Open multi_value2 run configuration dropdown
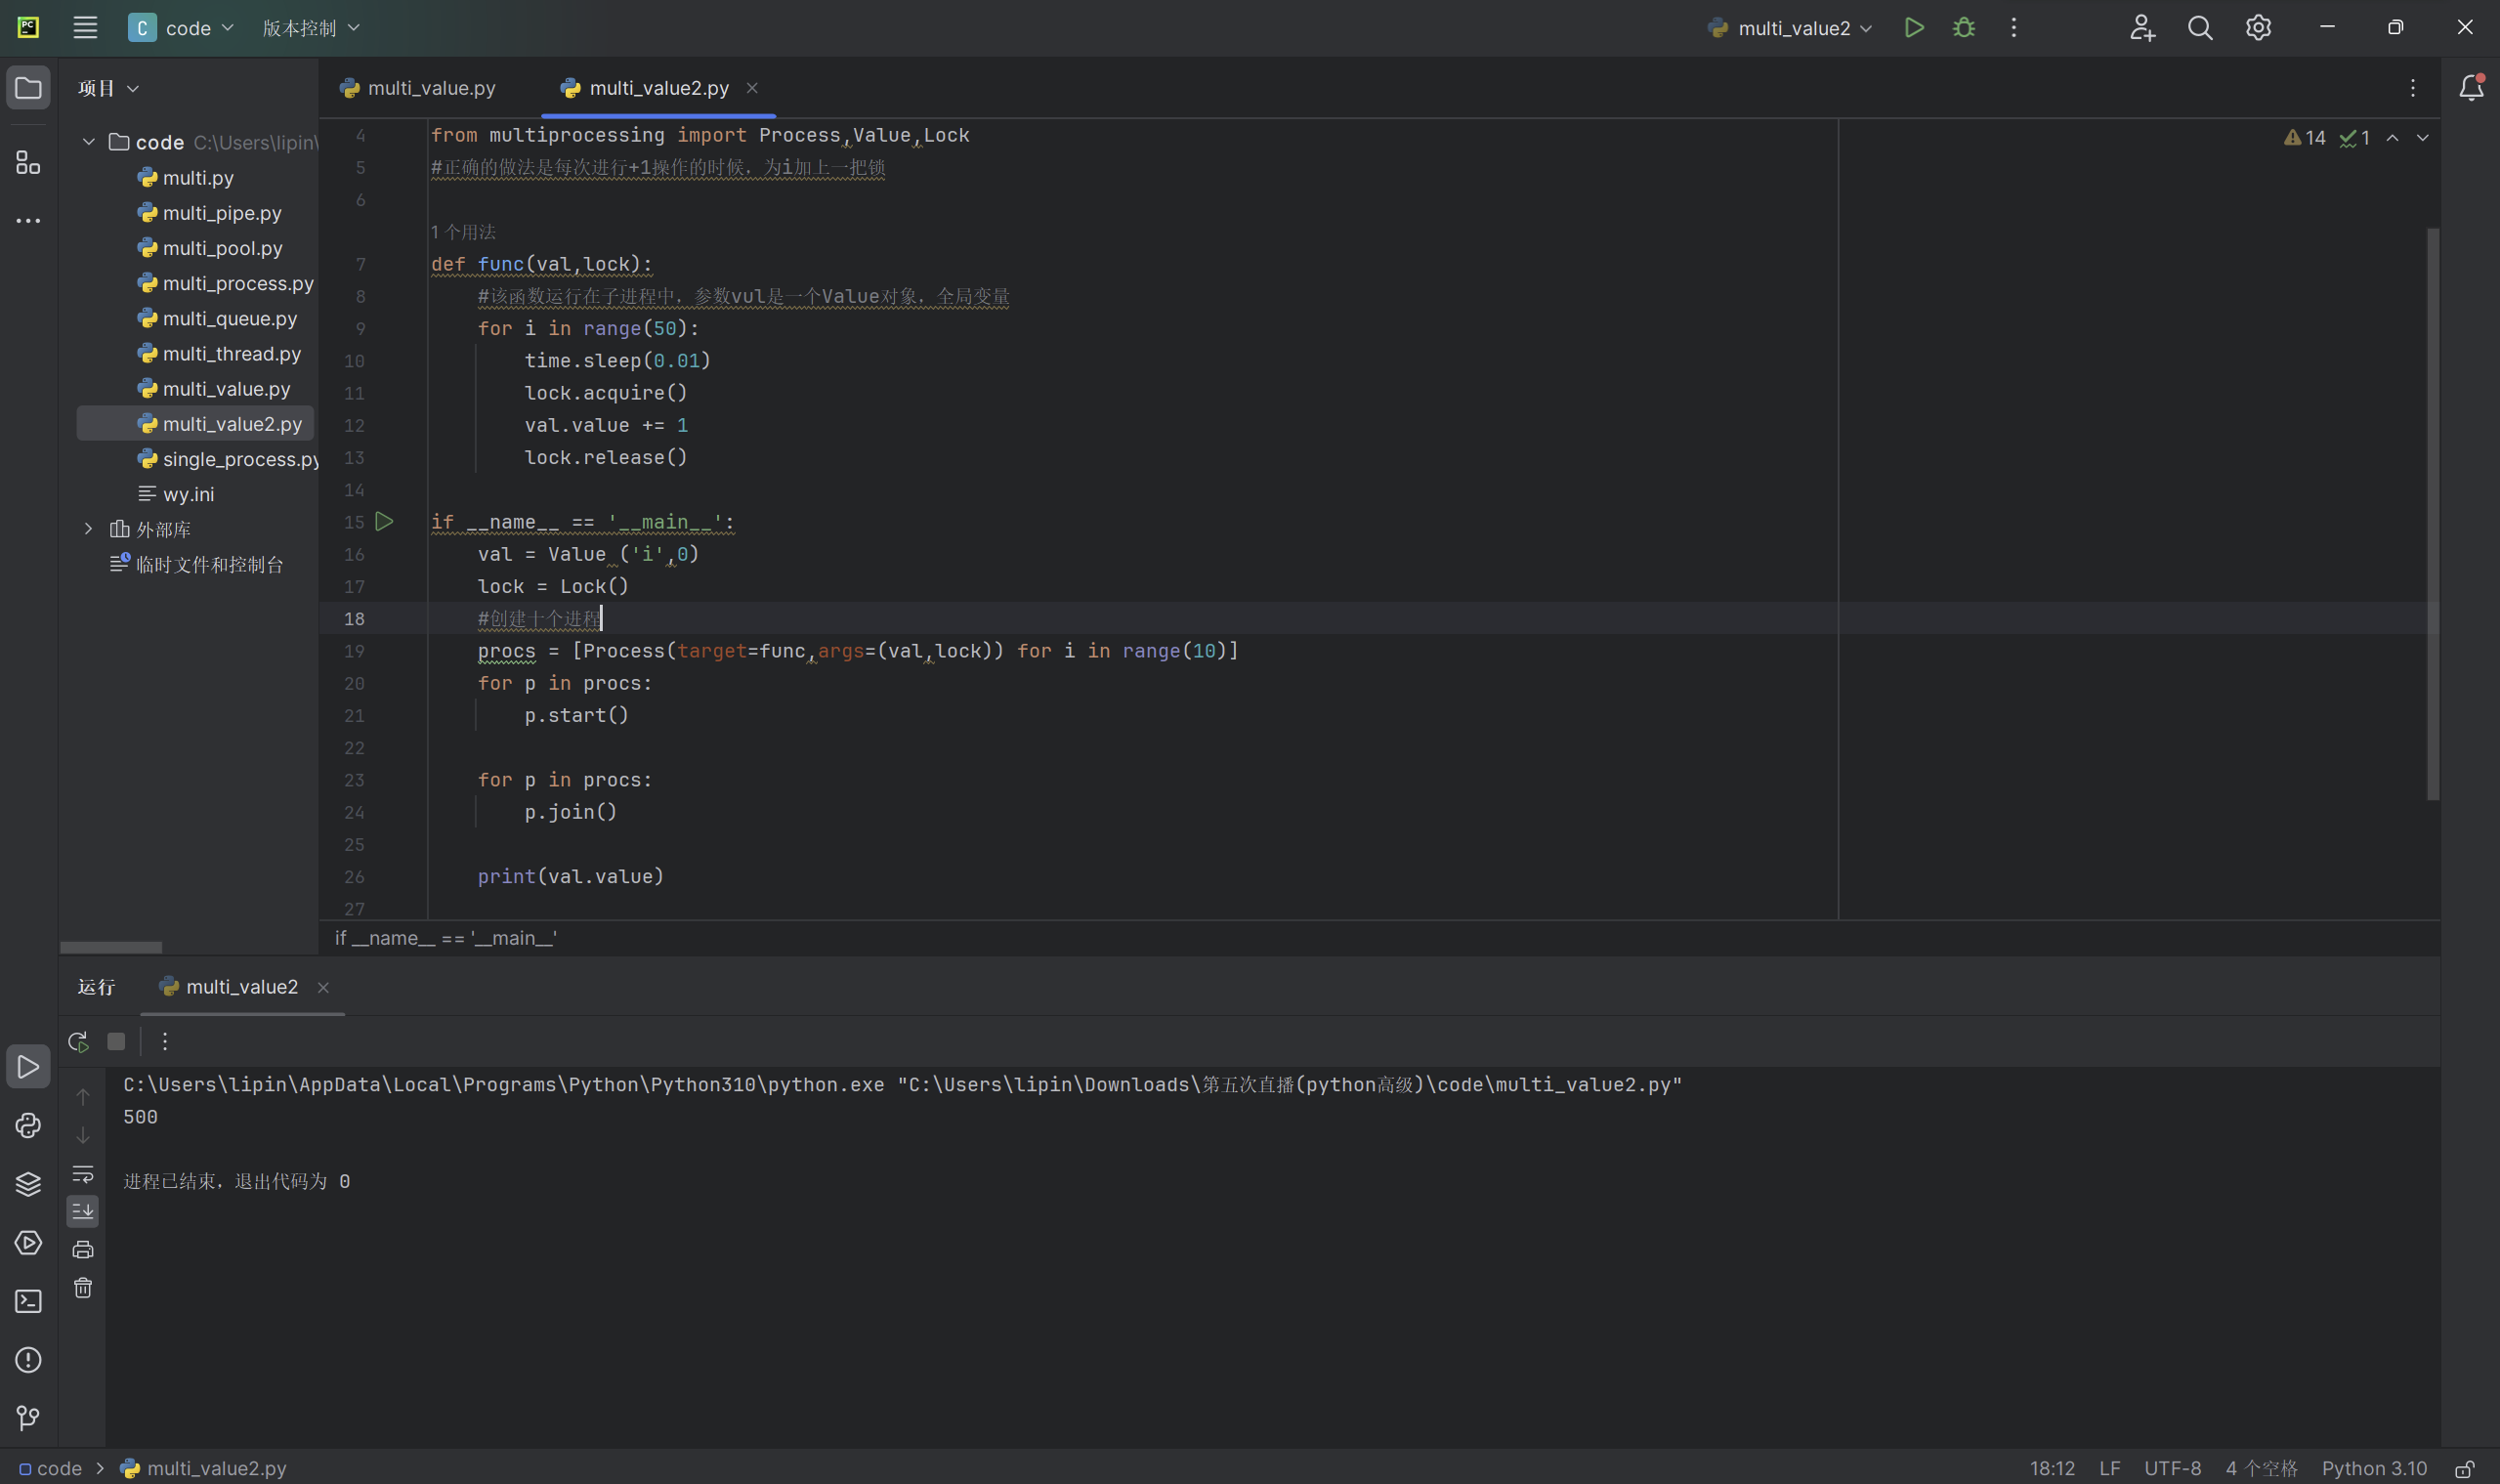The height and width of the screenshot is (1484, 2500). point(1790,28)
